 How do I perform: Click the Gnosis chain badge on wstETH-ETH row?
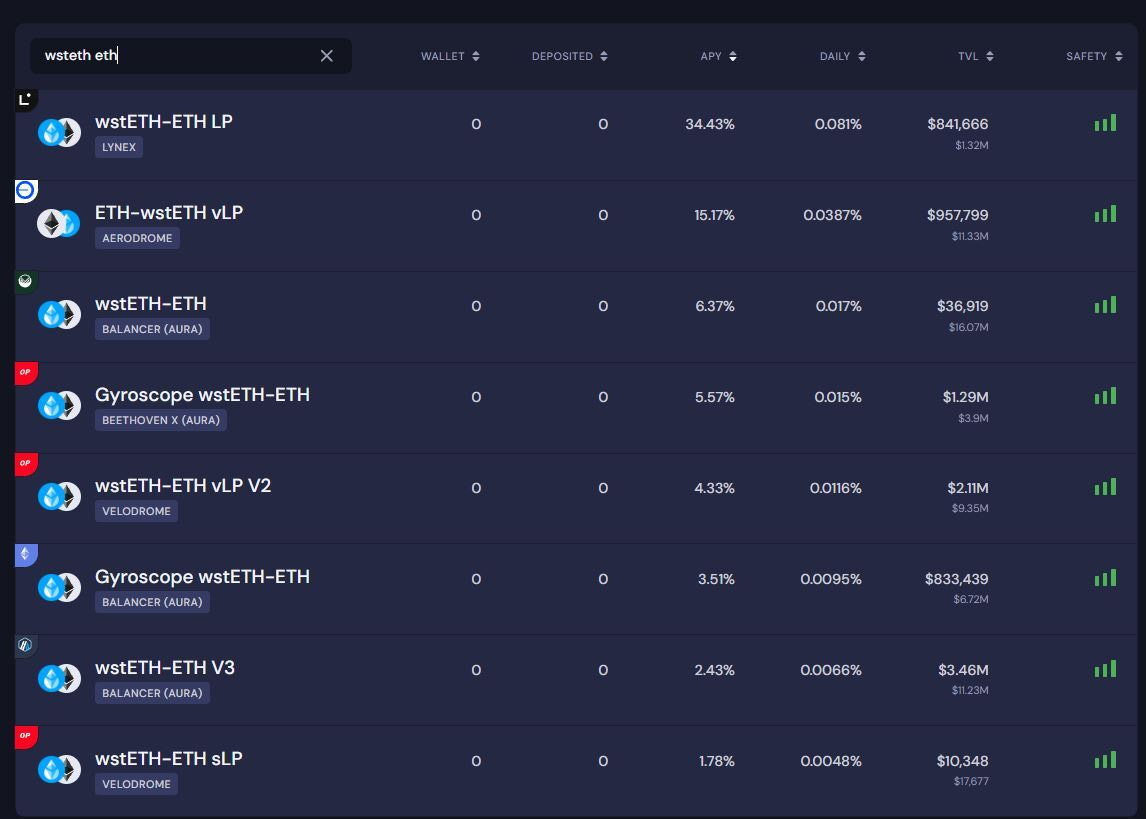click(26, 281)
